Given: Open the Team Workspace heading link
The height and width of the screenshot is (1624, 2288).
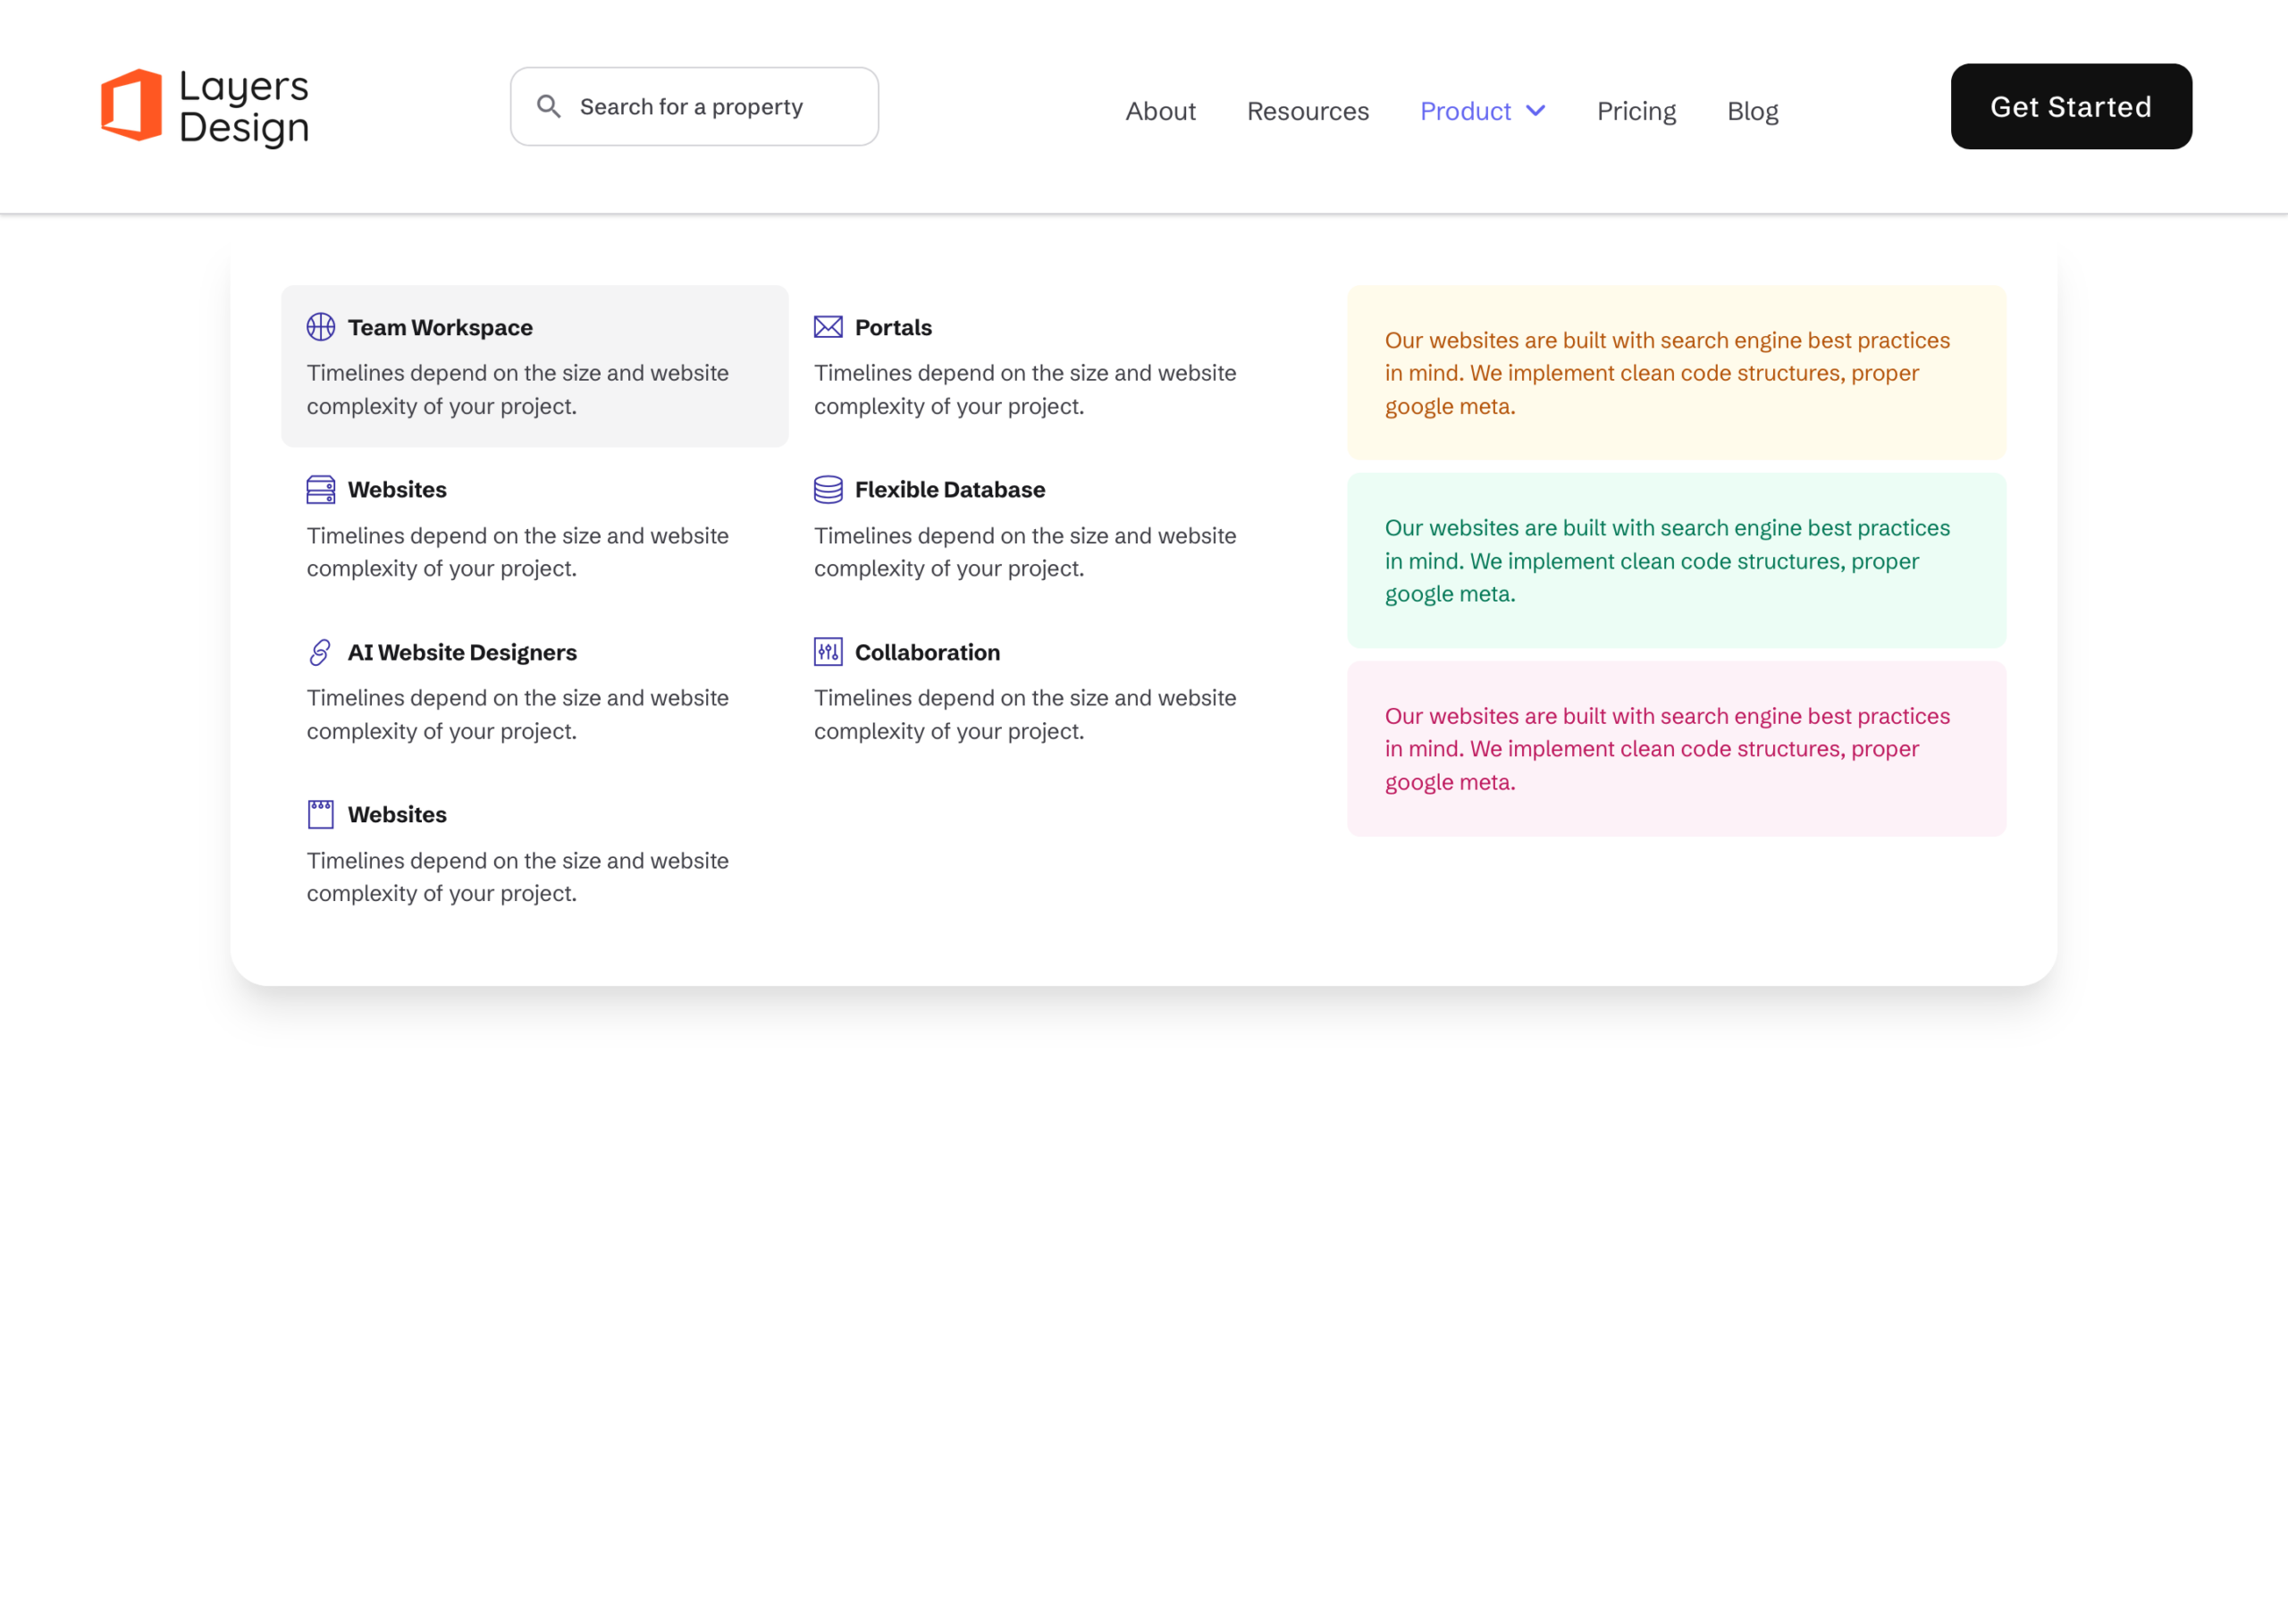Looking at the screenshot, I should 440,327.
